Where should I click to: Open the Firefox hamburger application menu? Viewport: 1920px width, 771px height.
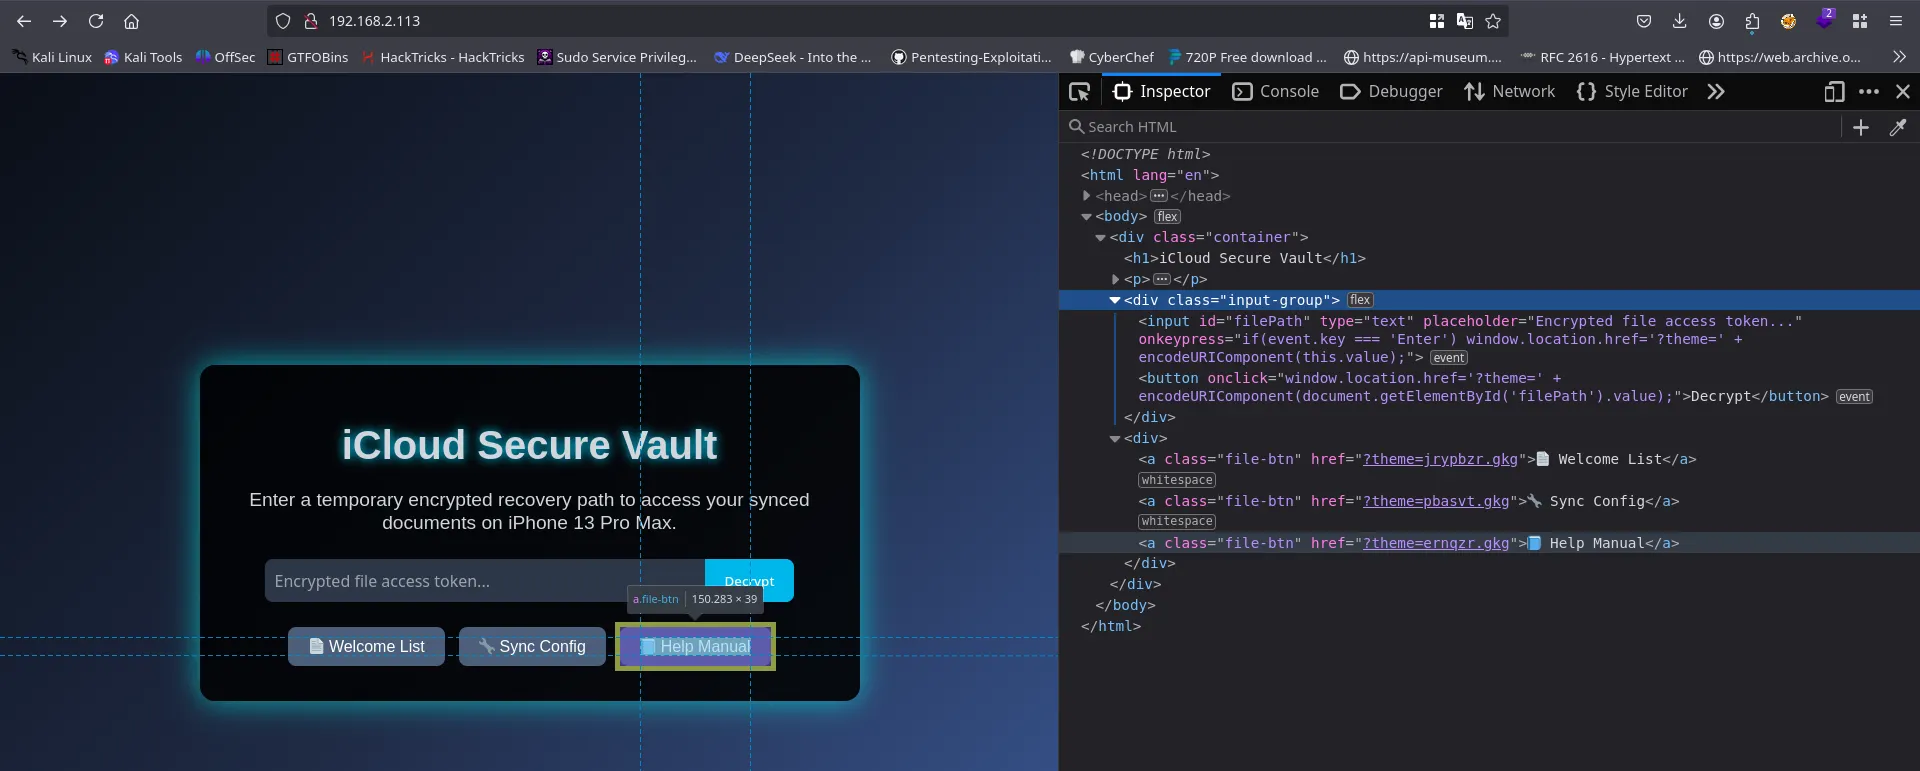click(1895, 21)
